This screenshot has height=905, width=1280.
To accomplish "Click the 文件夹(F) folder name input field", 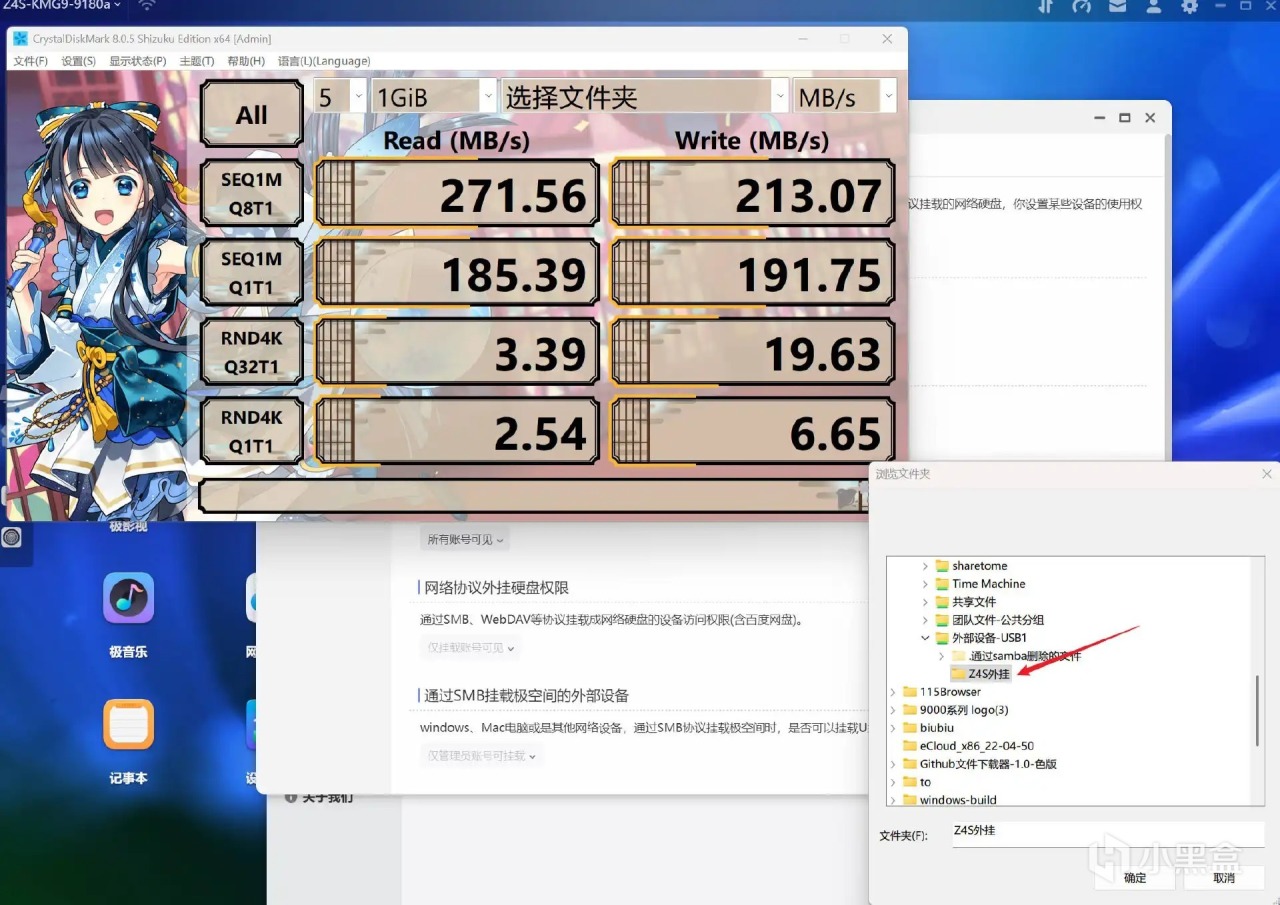I will click(1108, 833).
